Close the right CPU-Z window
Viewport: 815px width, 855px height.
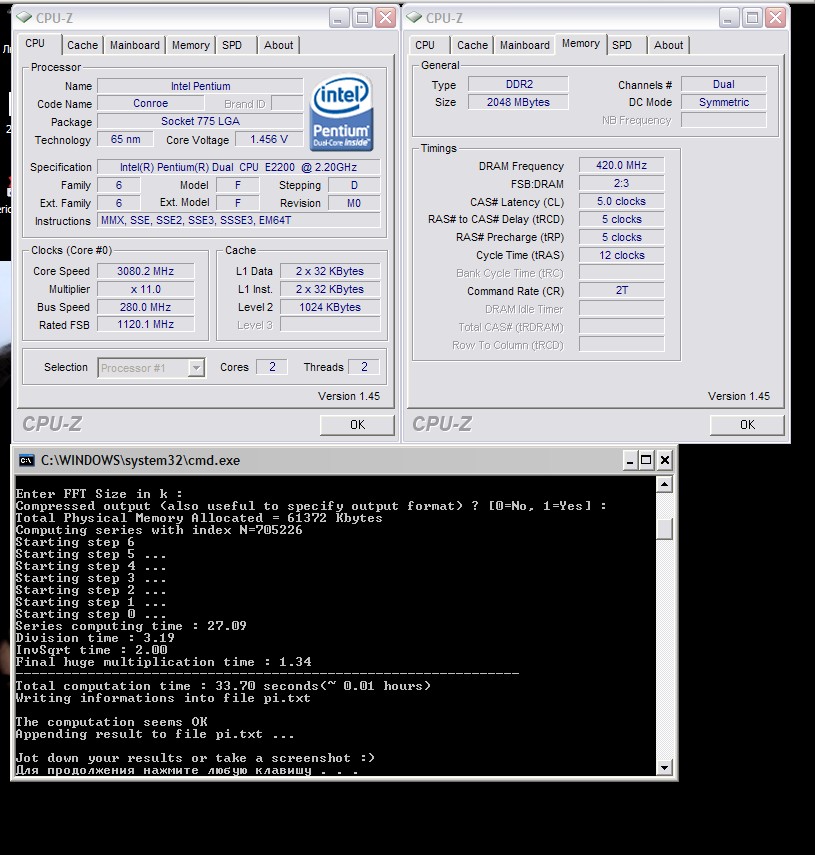click(776, 18)
